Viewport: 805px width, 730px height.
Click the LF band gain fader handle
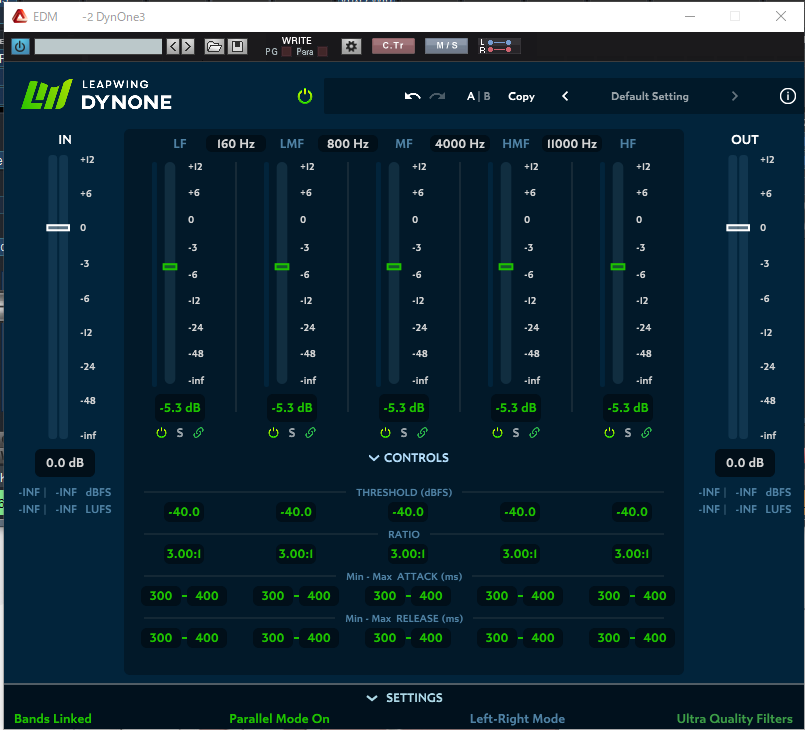(x=170, y=266)
